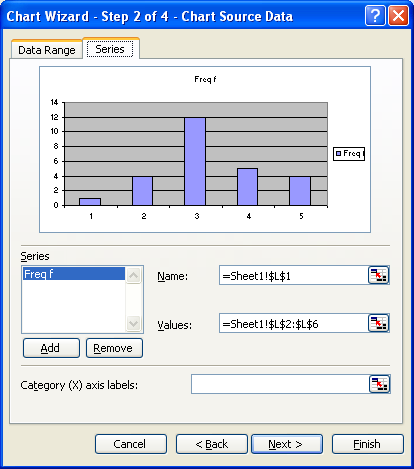Select Freq f in the Series list
Image resolution: width=414 pixels, height=469 pixels.
tap(74, 274)
